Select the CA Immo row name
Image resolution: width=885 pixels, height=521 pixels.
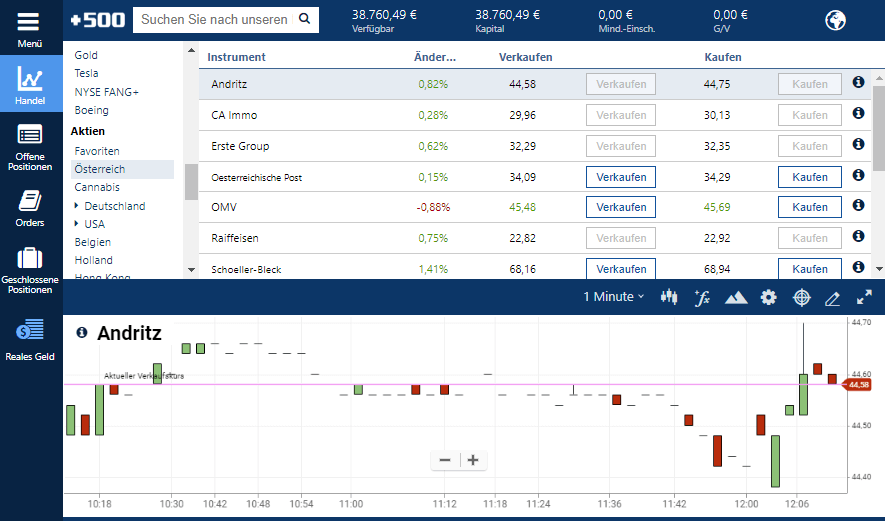click(x=234, y=115)
